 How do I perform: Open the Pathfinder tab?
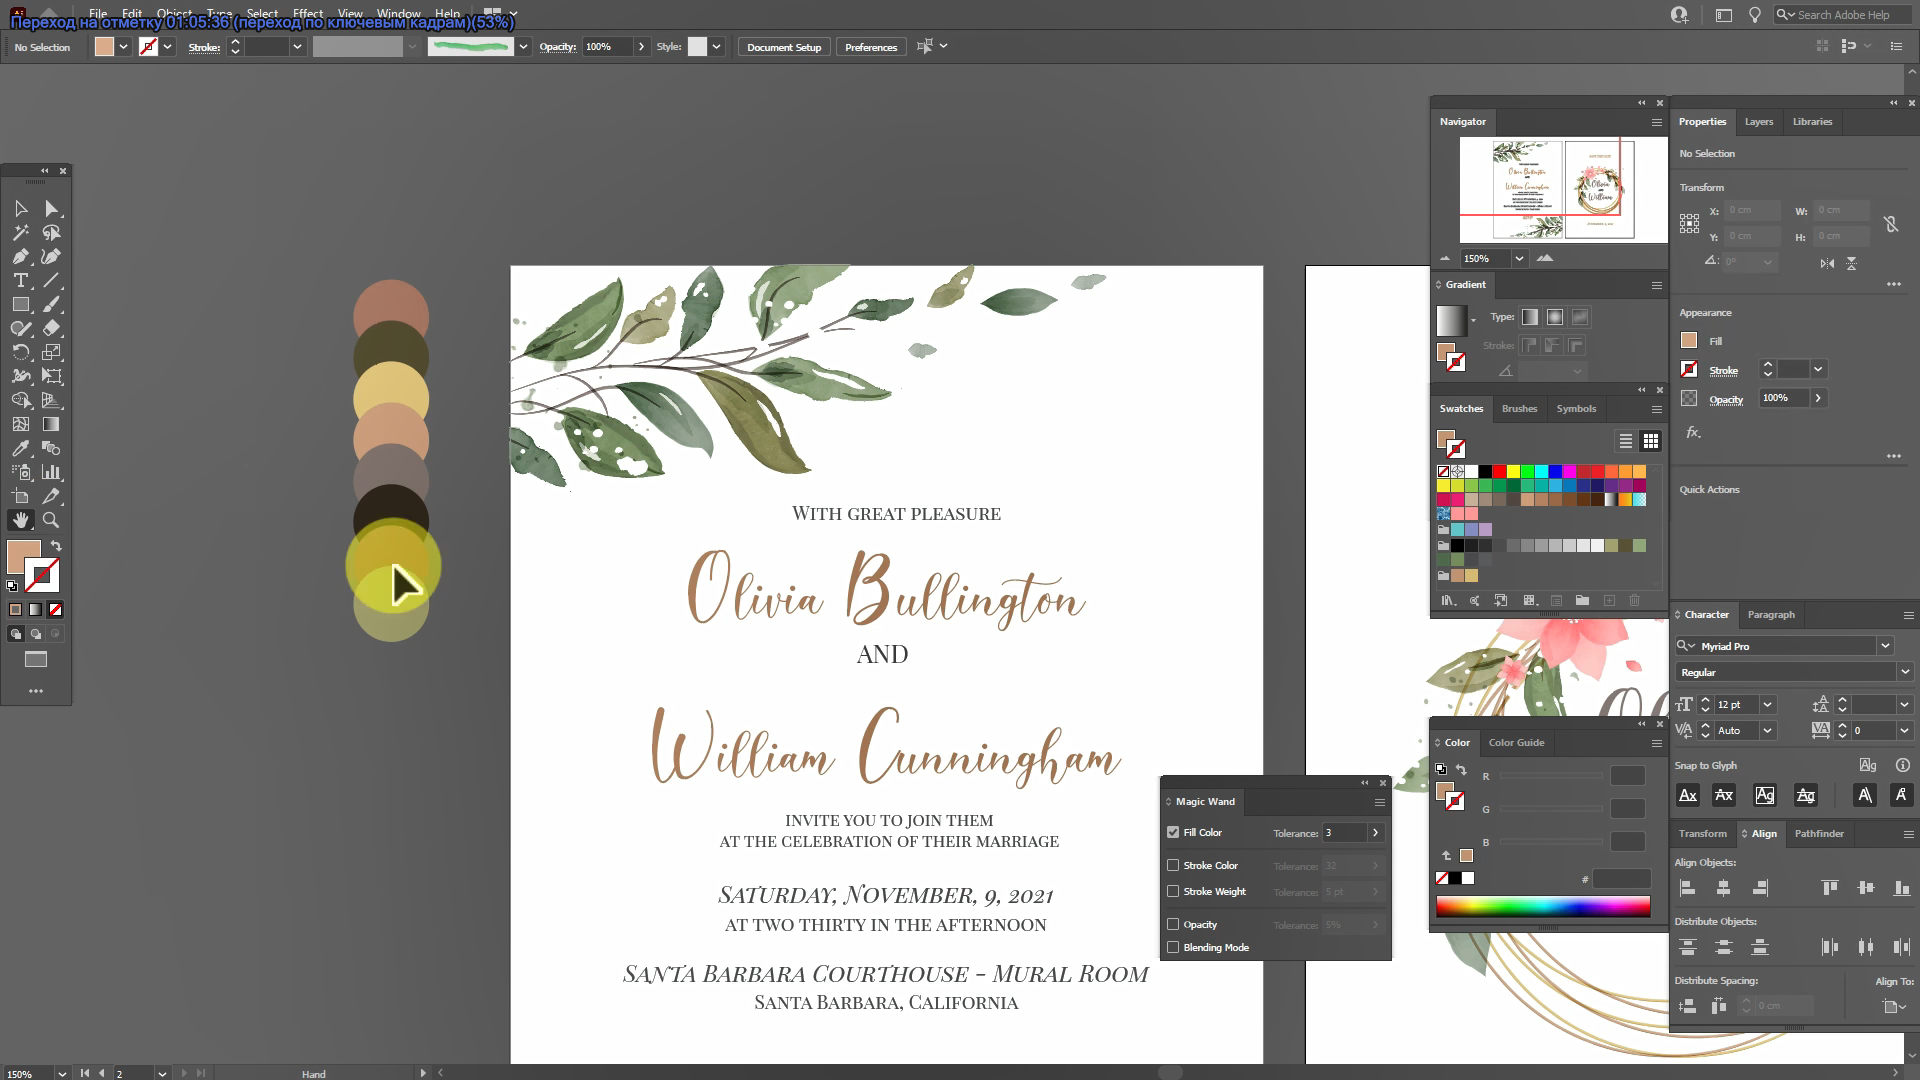pos(1818,833)
